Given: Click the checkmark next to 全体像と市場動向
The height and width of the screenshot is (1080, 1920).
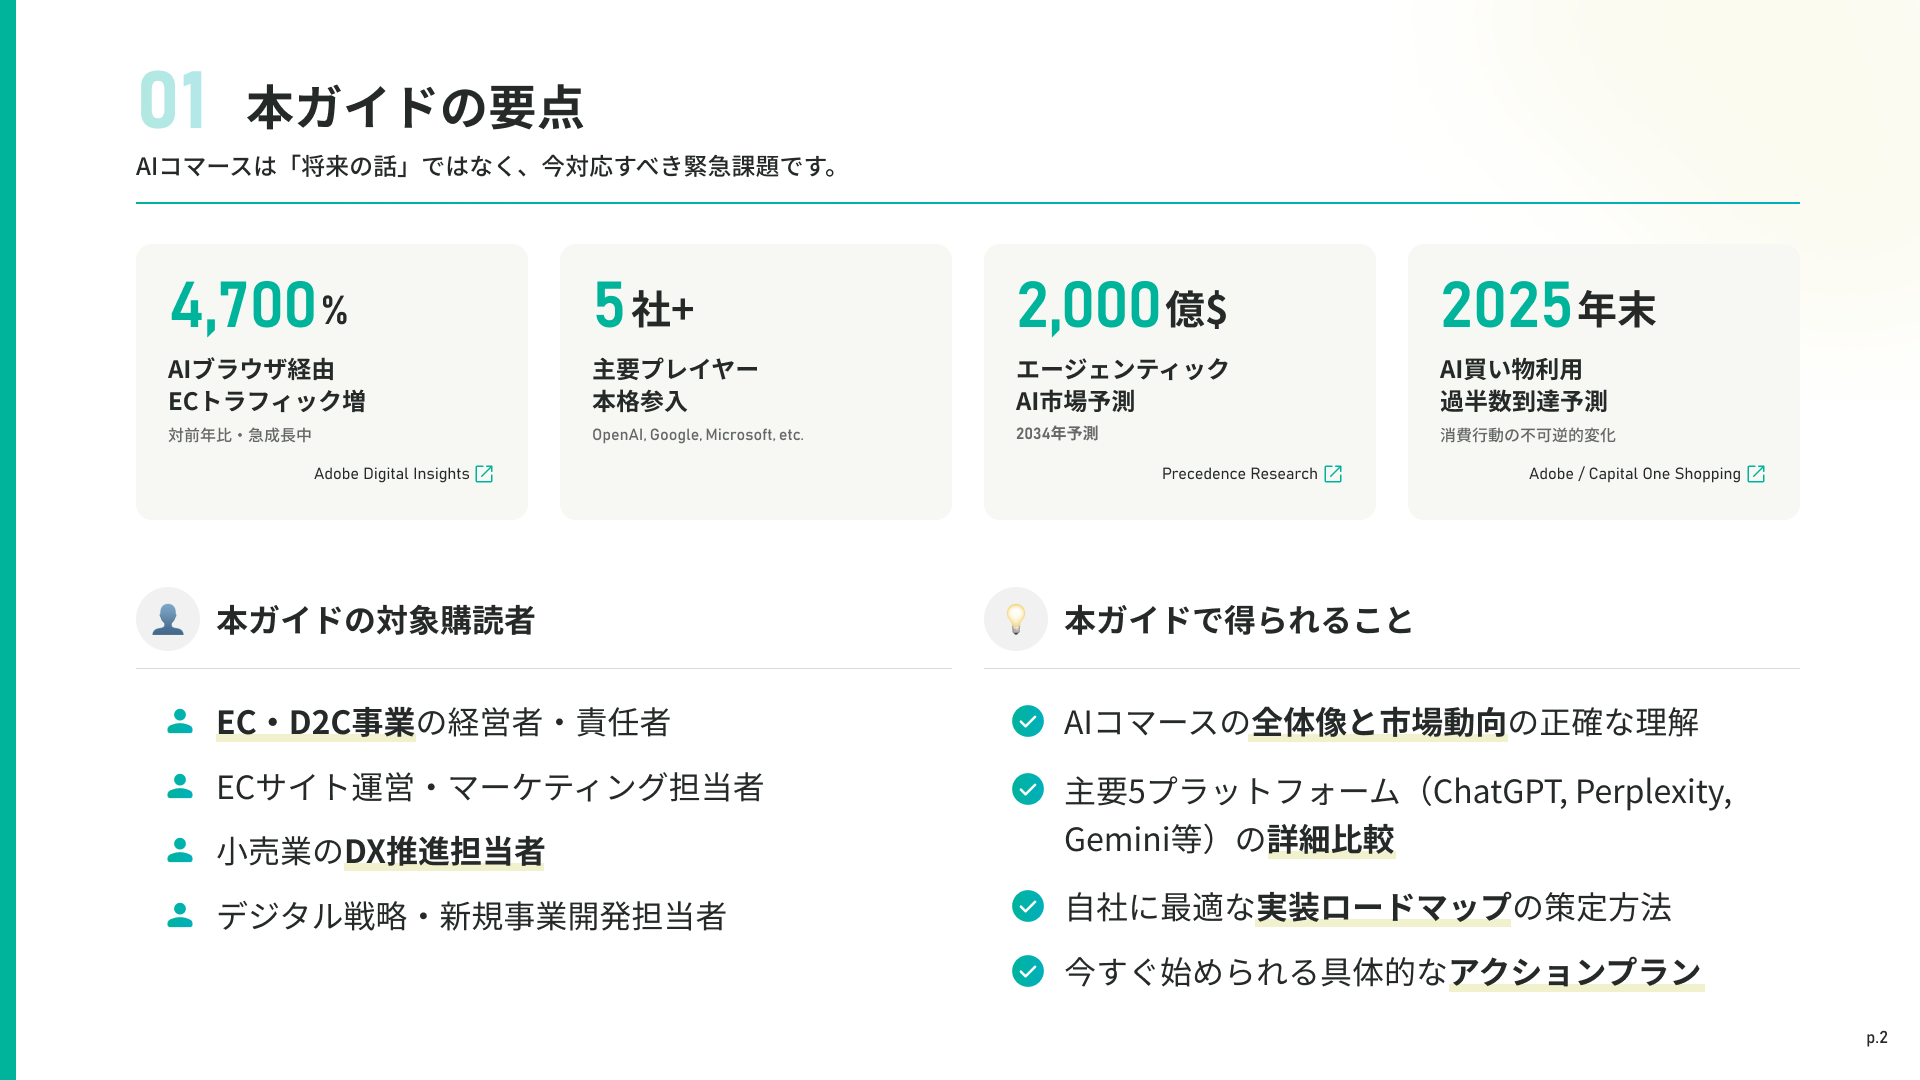Looking at the screenshot, I should [1028, 721].
